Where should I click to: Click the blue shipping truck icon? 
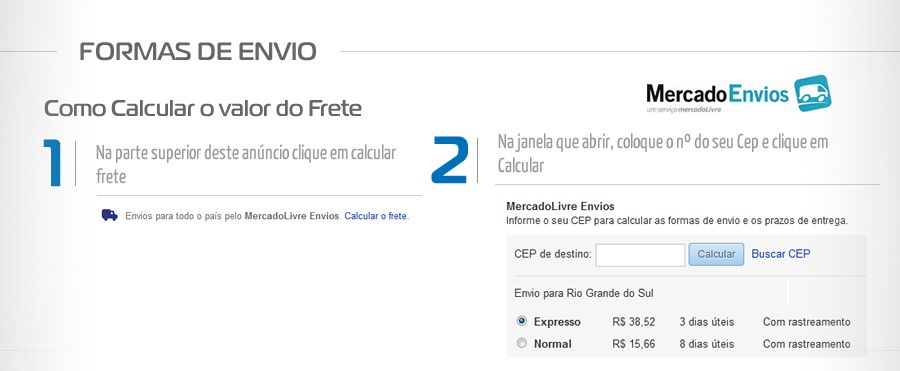click(110, 215)
